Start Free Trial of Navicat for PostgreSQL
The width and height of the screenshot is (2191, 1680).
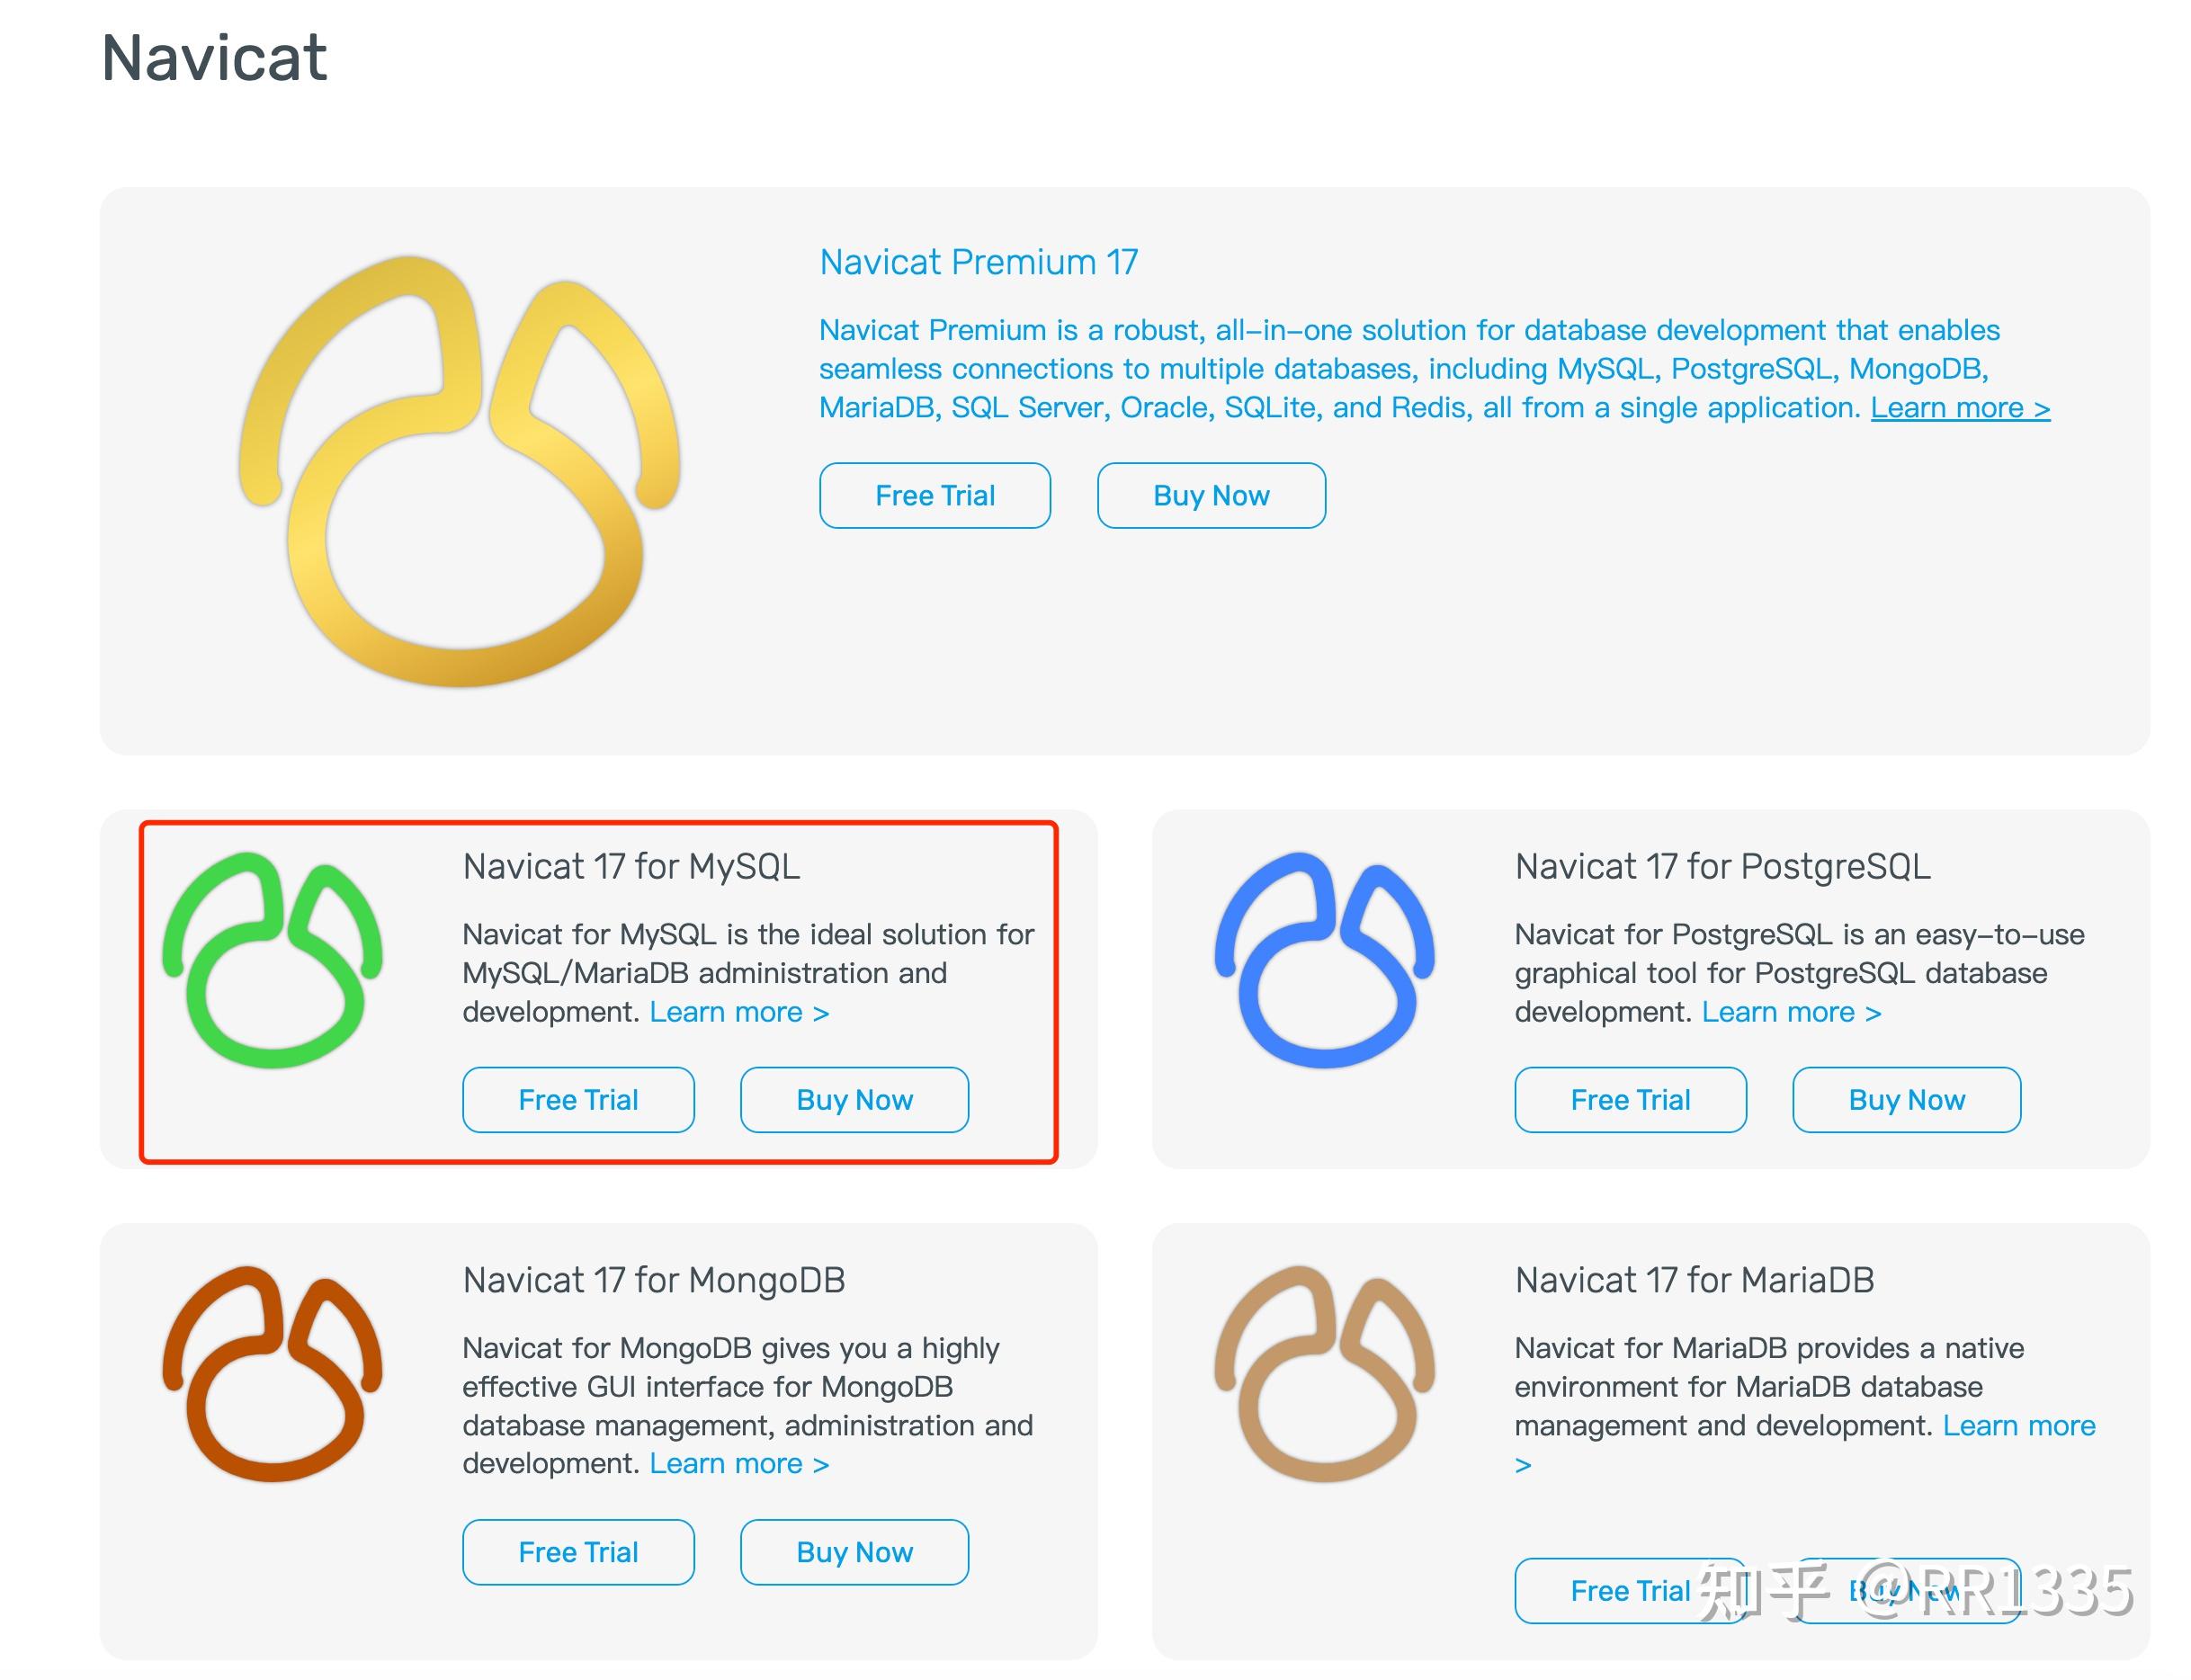(1630, 1100)
